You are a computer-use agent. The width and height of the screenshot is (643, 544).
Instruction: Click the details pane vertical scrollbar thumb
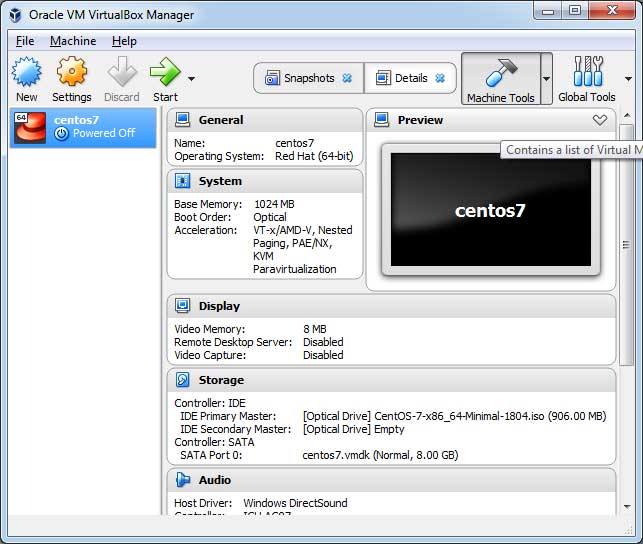pyautogui.click(x=626, y=245)
